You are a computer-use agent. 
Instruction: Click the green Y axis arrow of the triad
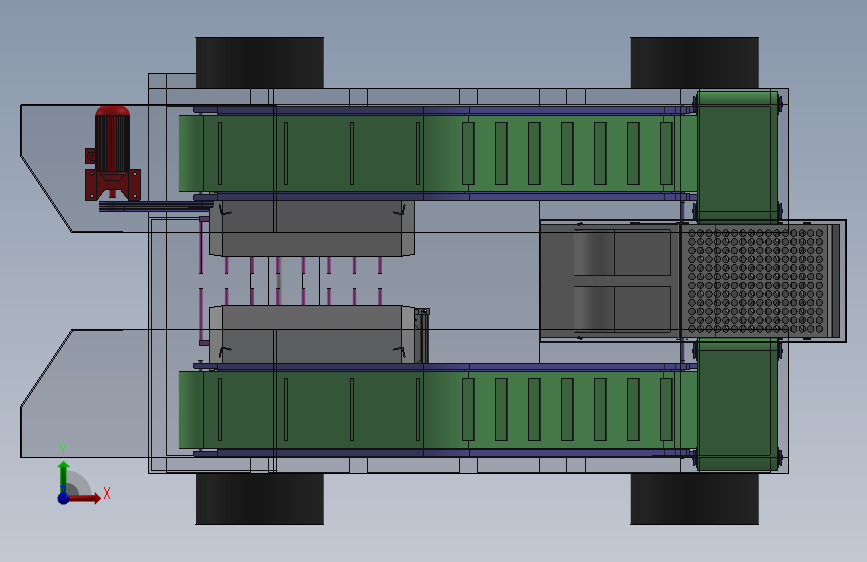click(64, 477)
